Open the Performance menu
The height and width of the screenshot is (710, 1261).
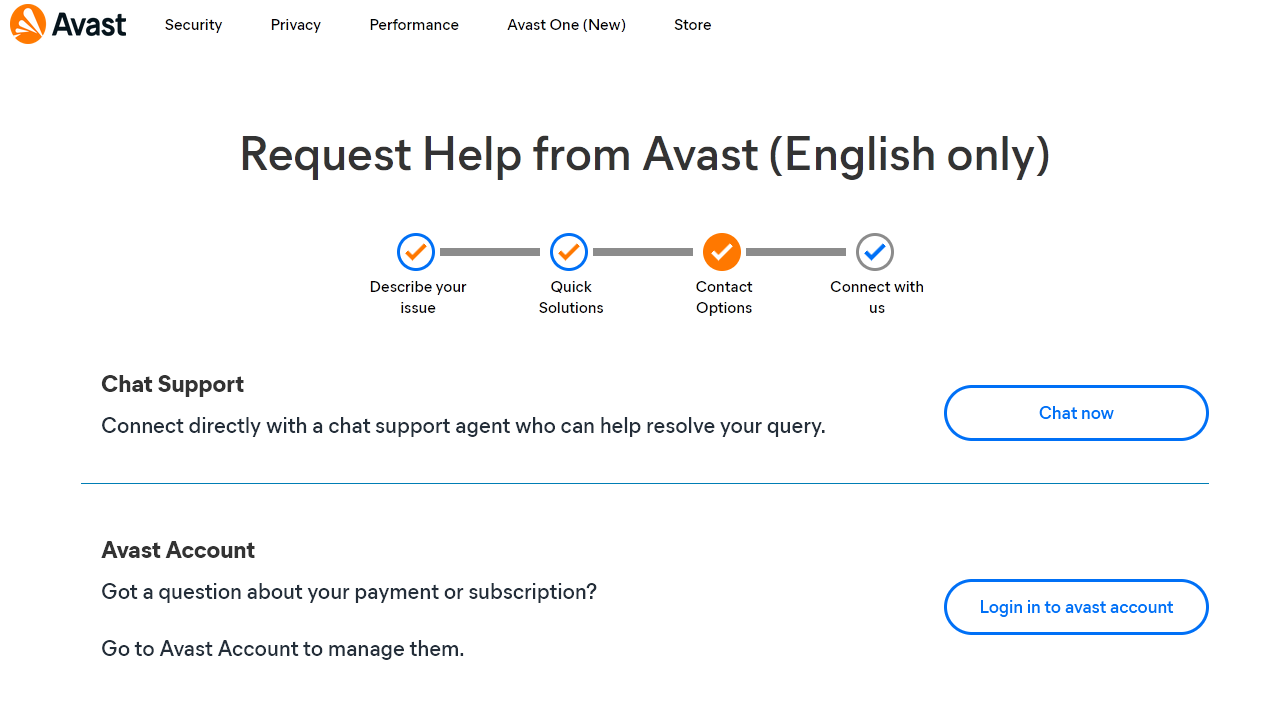(414, 25)
